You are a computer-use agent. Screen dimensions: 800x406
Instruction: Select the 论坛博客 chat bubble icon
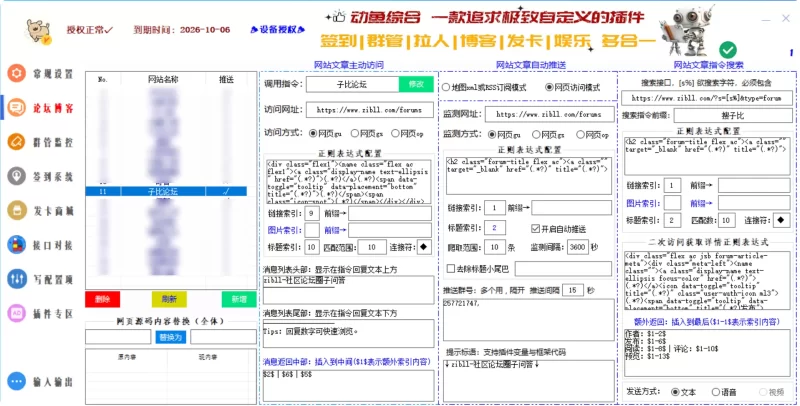[x=16, y=108]
